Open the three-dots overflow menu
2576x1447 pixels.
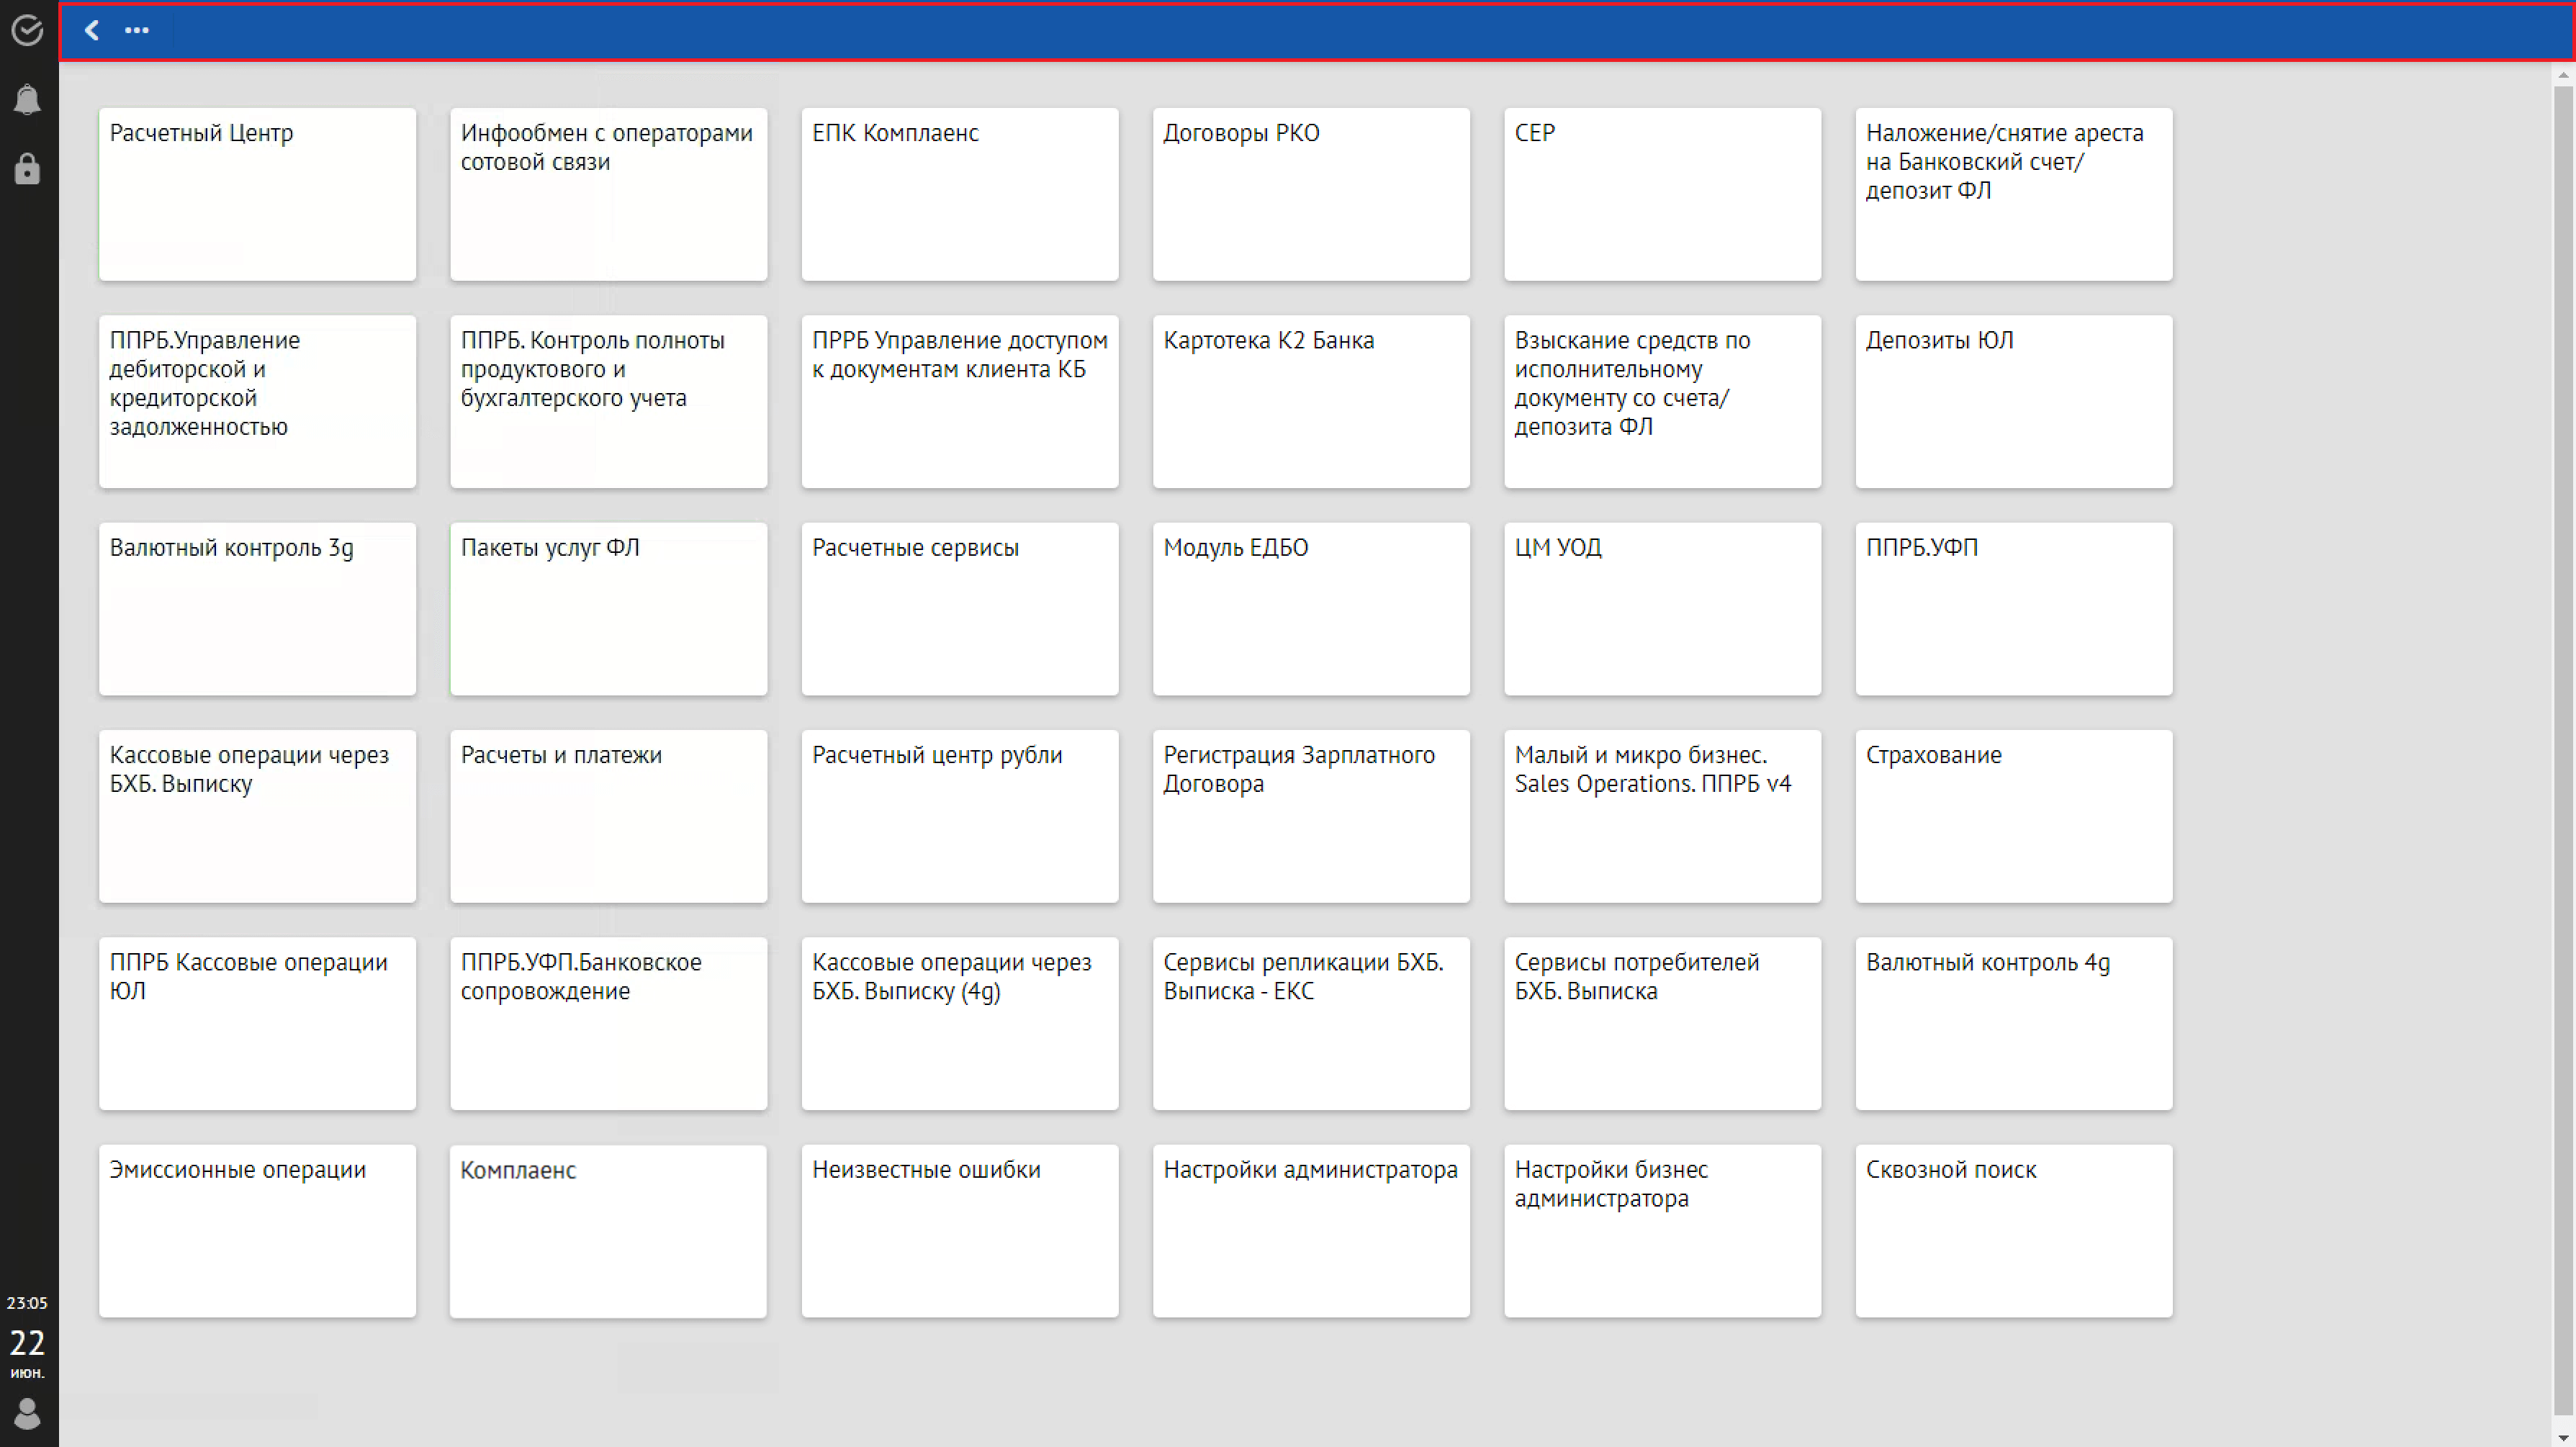pos(137,30)
